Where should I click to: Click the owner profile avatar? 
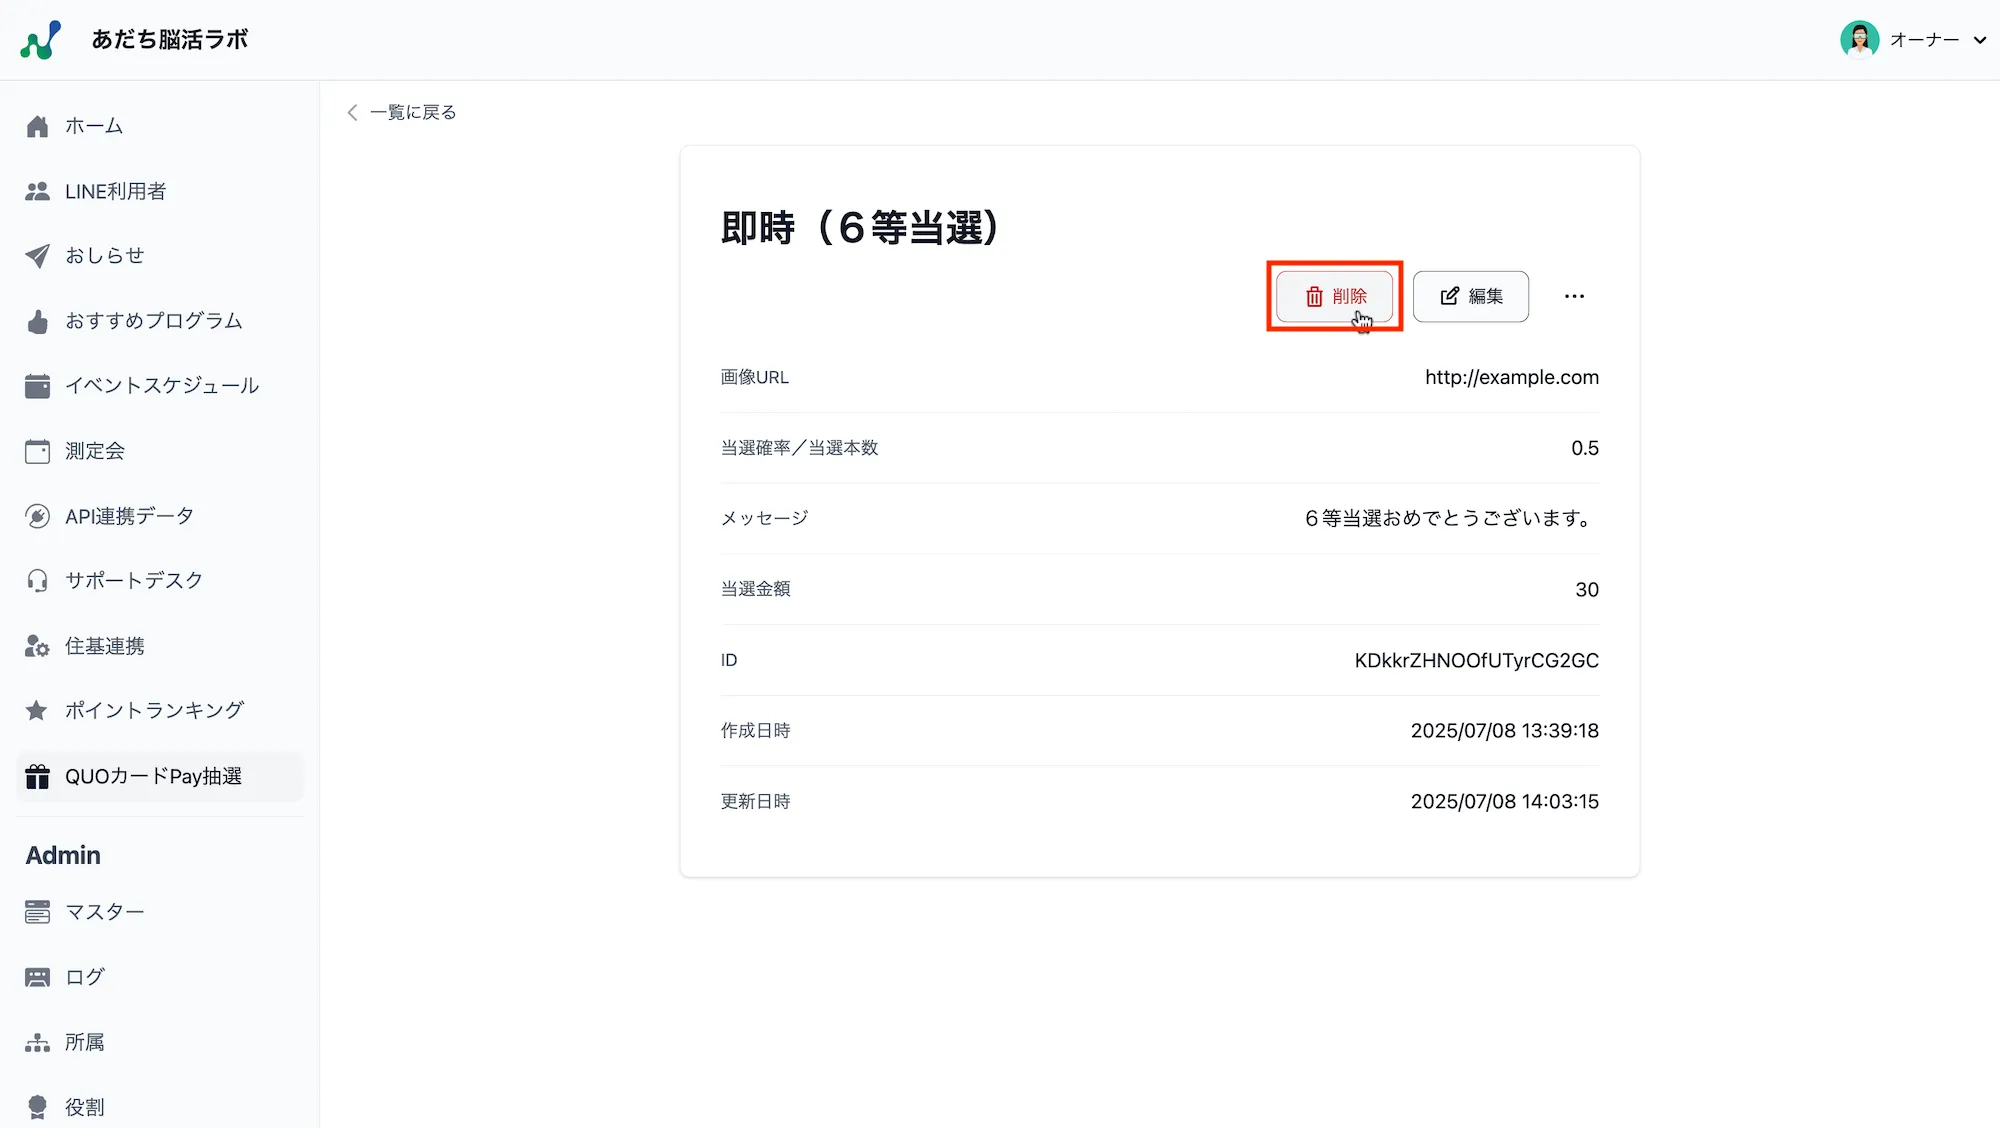[x=1858, y=39]
